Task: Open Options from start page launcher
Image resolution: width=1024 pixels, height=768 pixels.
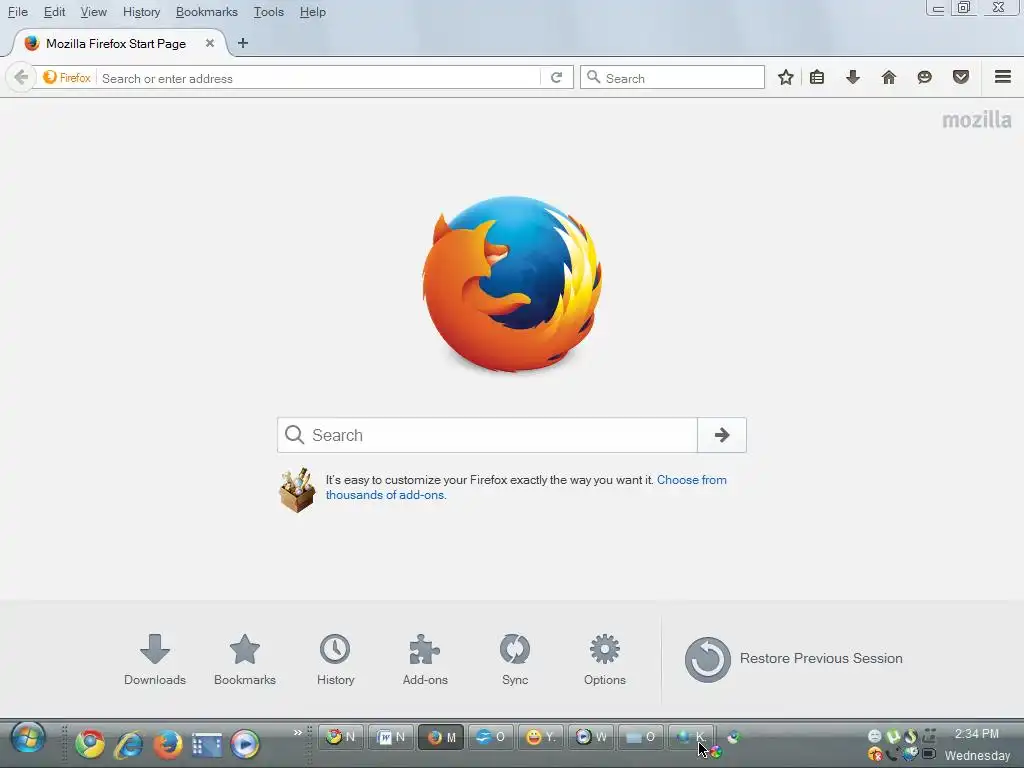Action: (605, 660)
